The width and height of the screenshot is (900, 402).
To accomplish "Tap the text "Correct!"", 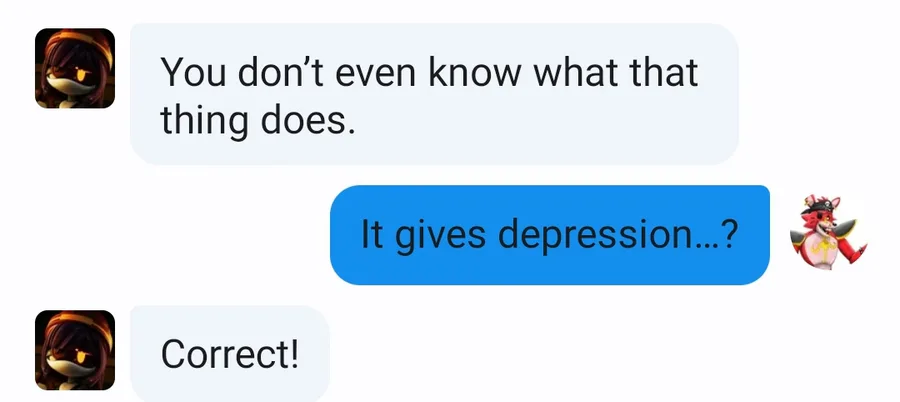I will [230, 354].
